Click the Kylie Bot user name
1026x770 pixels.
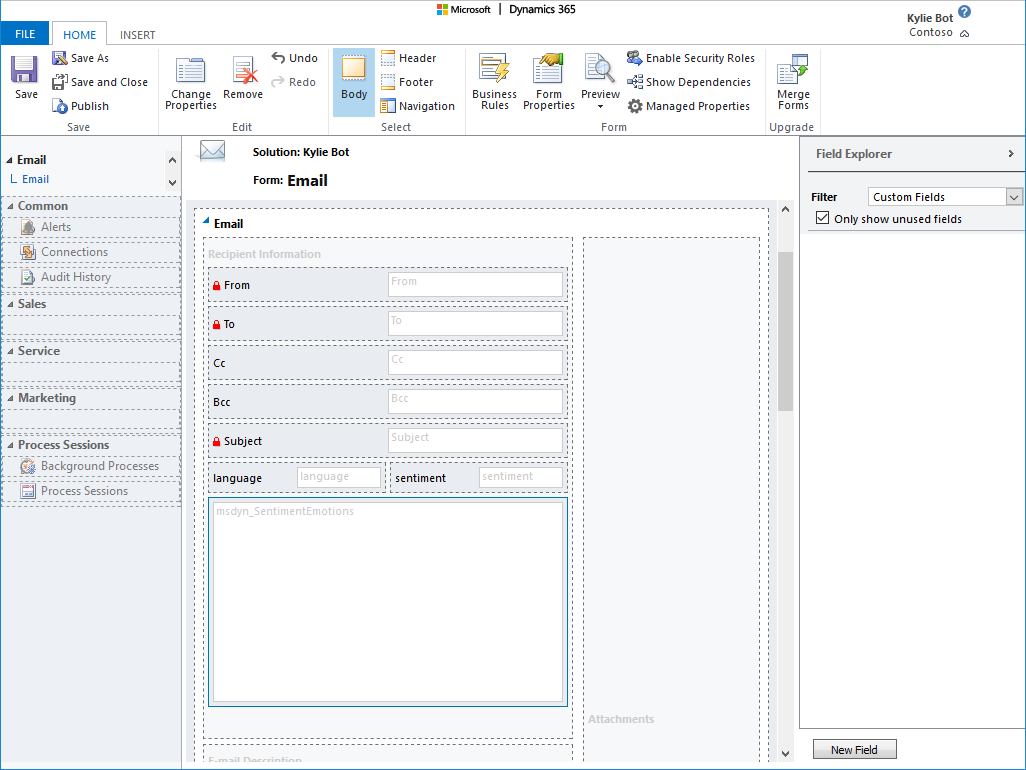(930, 18)
